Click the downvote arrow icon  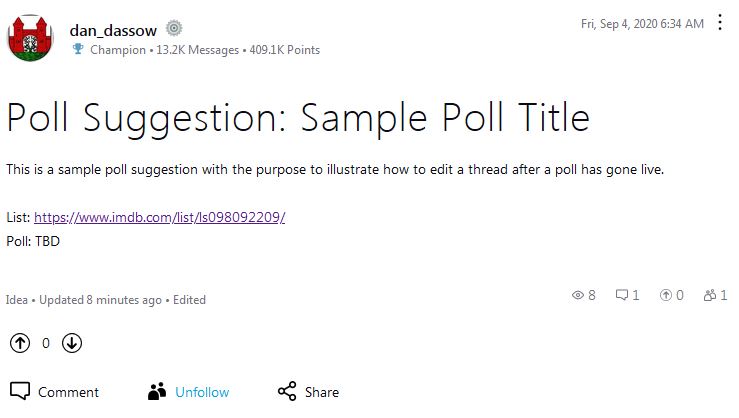(72, 343)
